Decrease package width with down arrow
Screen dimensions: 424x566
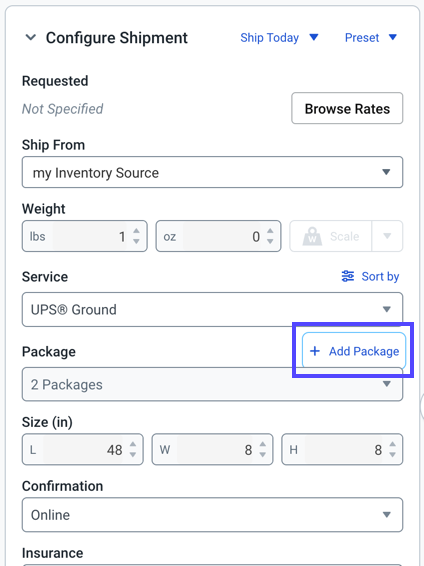coord(263,454)
